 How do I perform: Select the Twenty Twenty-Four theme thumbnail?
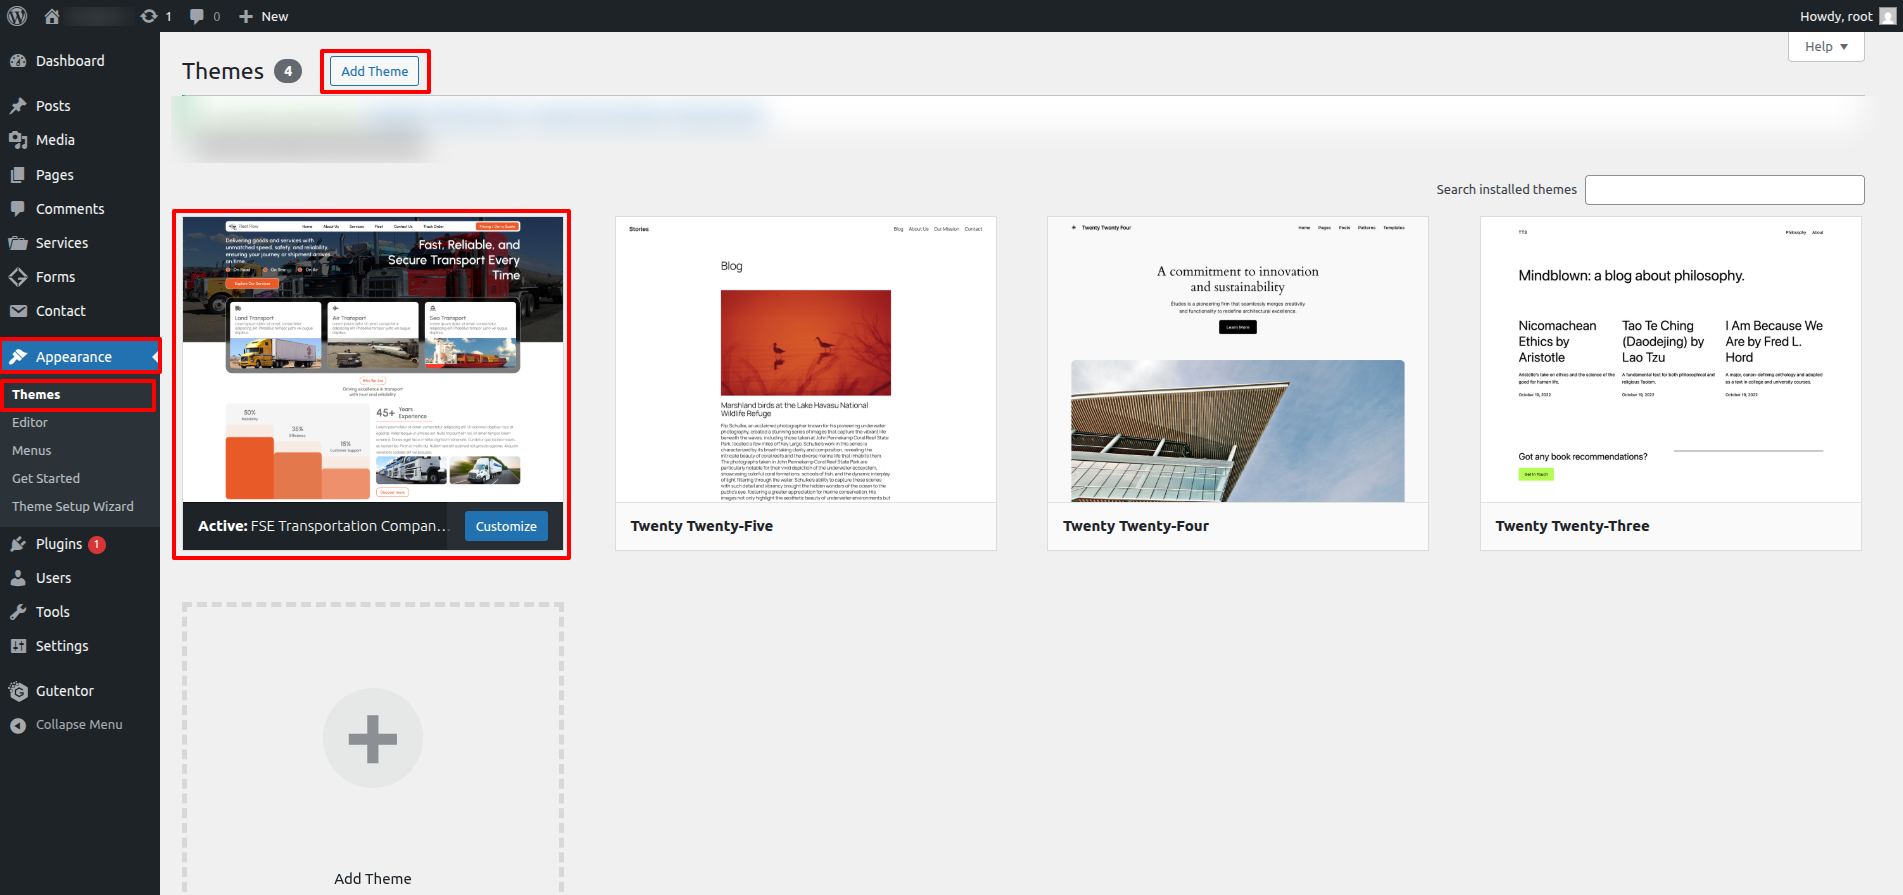click(x=1237, y=360)
